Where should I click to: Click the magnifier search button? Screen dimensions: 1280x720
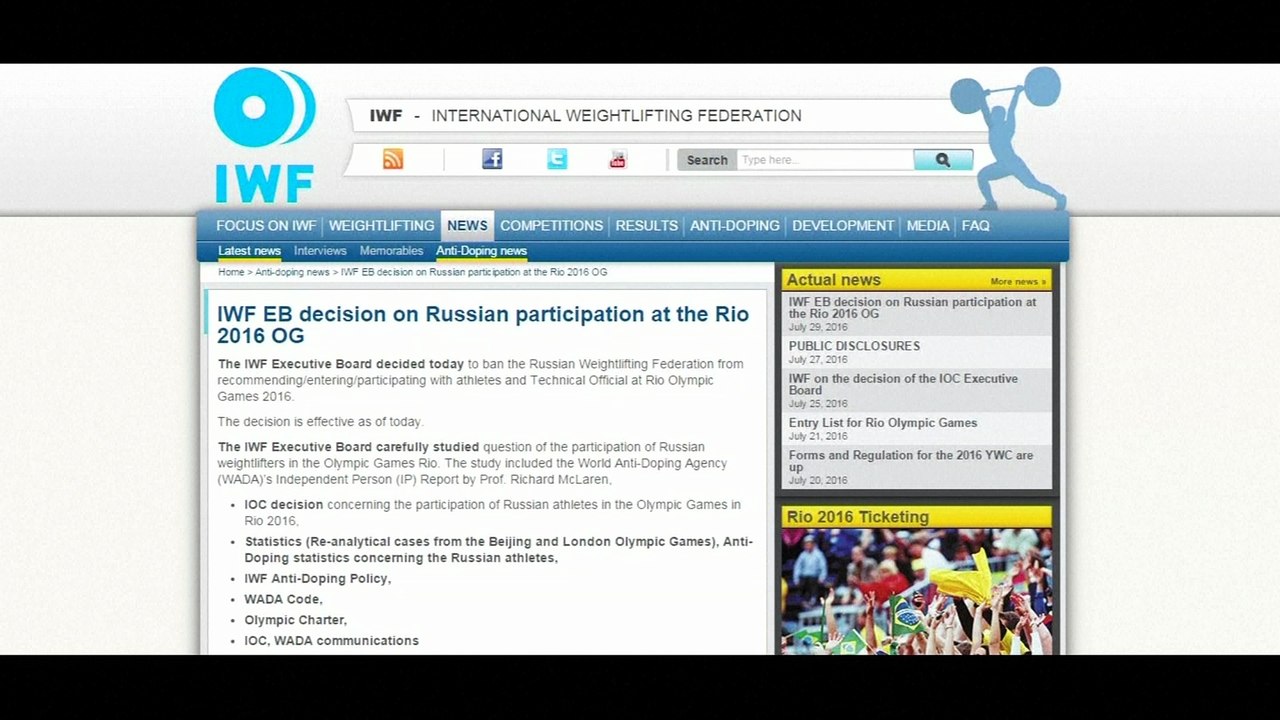coord(943,160)
